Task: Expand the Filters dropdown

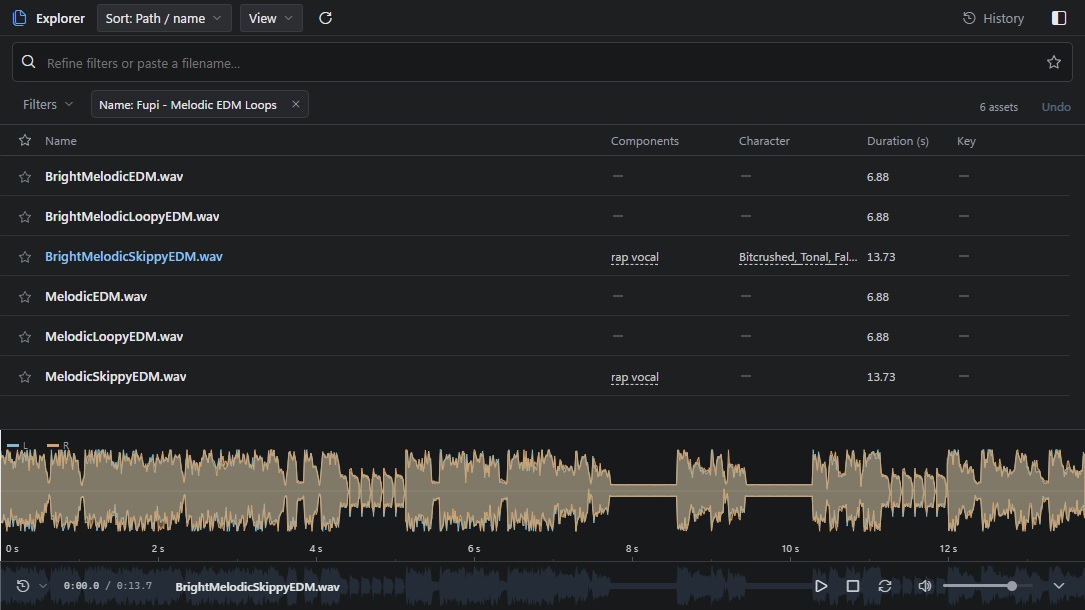Action: click(x=47, y=104)
